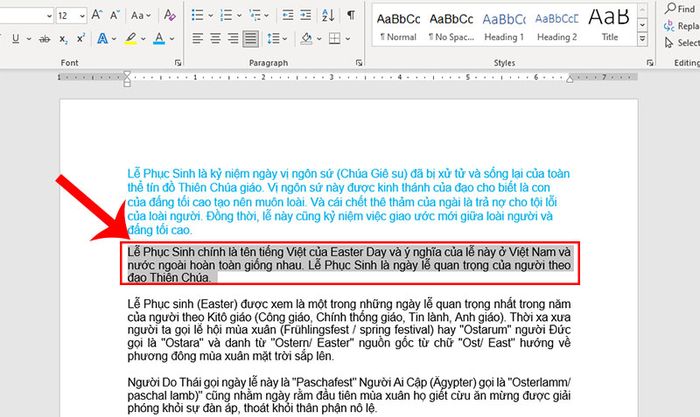700x417 pixels.
Task: Open the font size dropdown
Action: [x=81, y=16]
